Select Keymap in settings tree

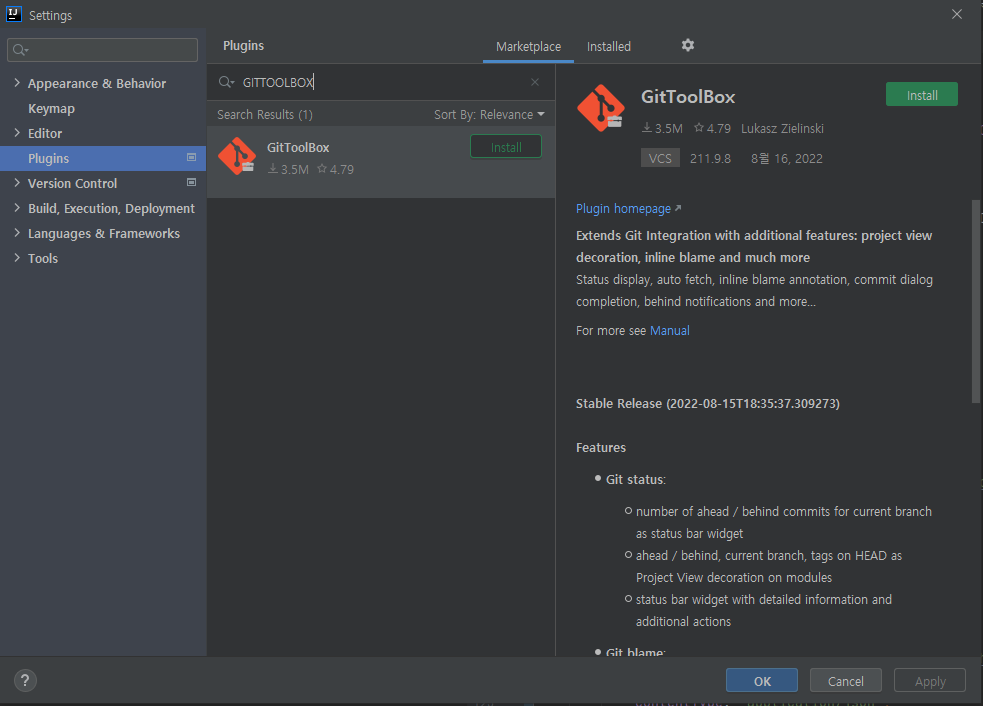(x=51, y=108)
